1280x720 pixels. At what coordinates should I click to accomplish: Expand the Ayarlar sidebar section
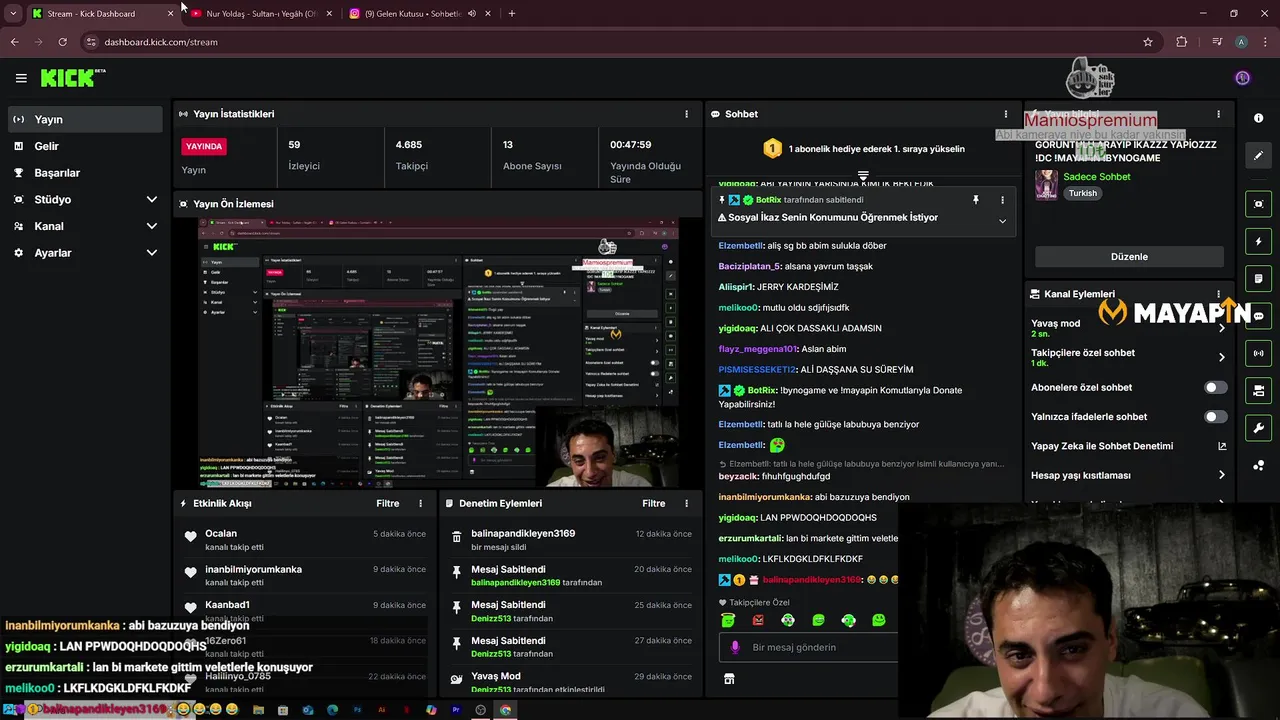tap(151, 253)
